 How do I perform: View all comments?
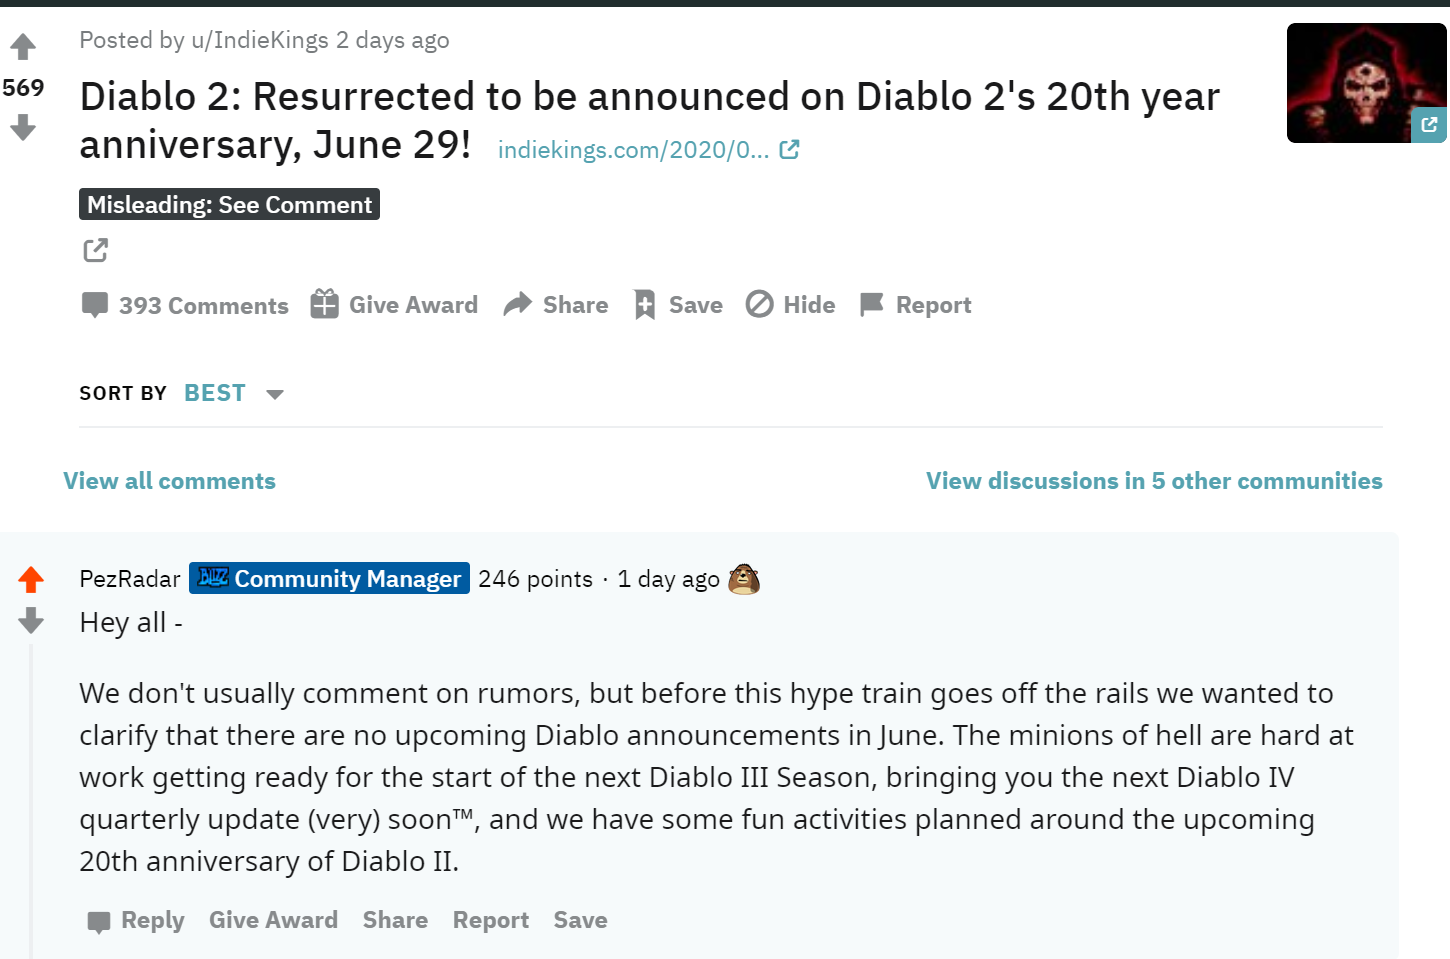(169, 481)
